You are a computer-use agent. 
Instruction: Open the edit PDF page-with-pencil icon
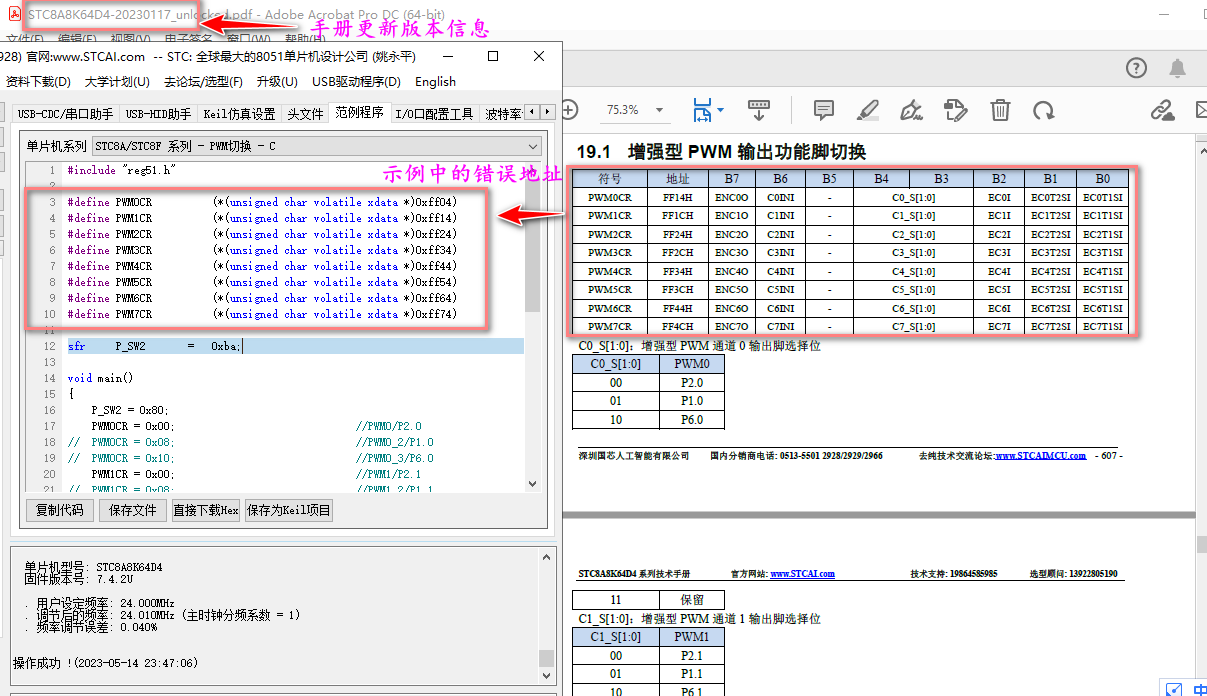pos(955,110)
